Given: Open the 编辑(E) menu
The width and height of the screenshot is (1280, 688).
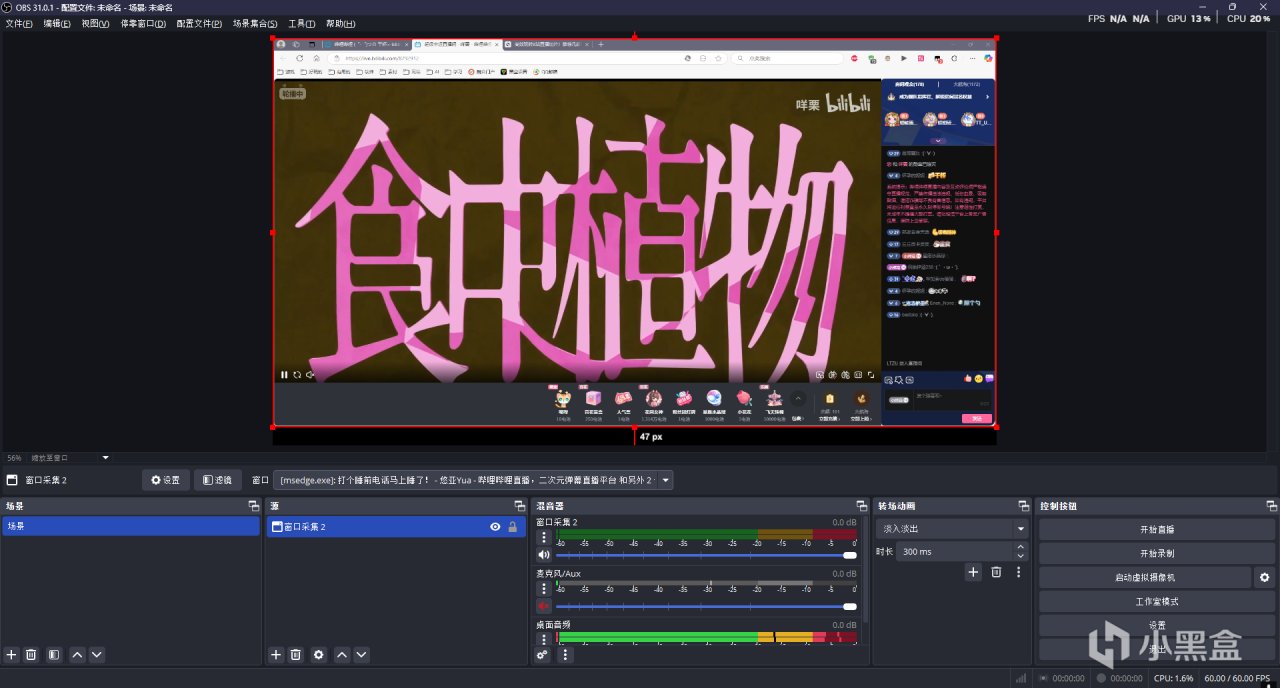Looking at the screenshot, I should point(57,23).
